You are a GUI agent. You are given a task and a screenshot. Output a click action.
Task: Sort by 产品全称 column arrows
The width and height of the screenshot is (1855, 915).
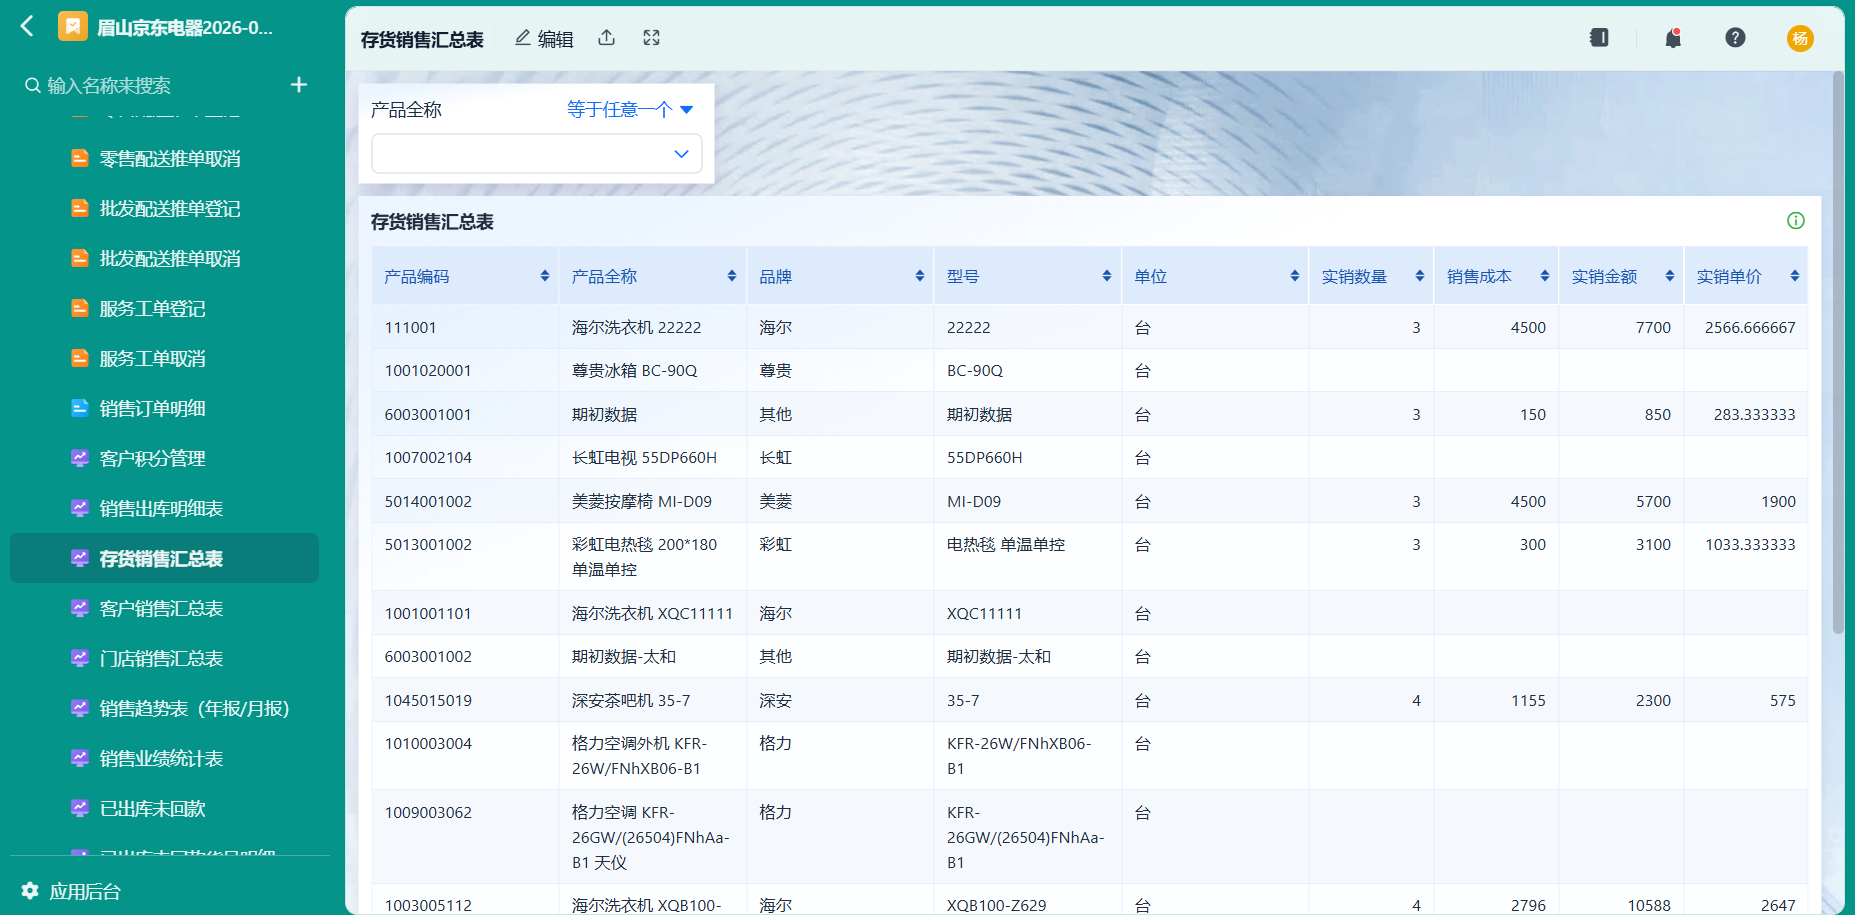point(732,276)
